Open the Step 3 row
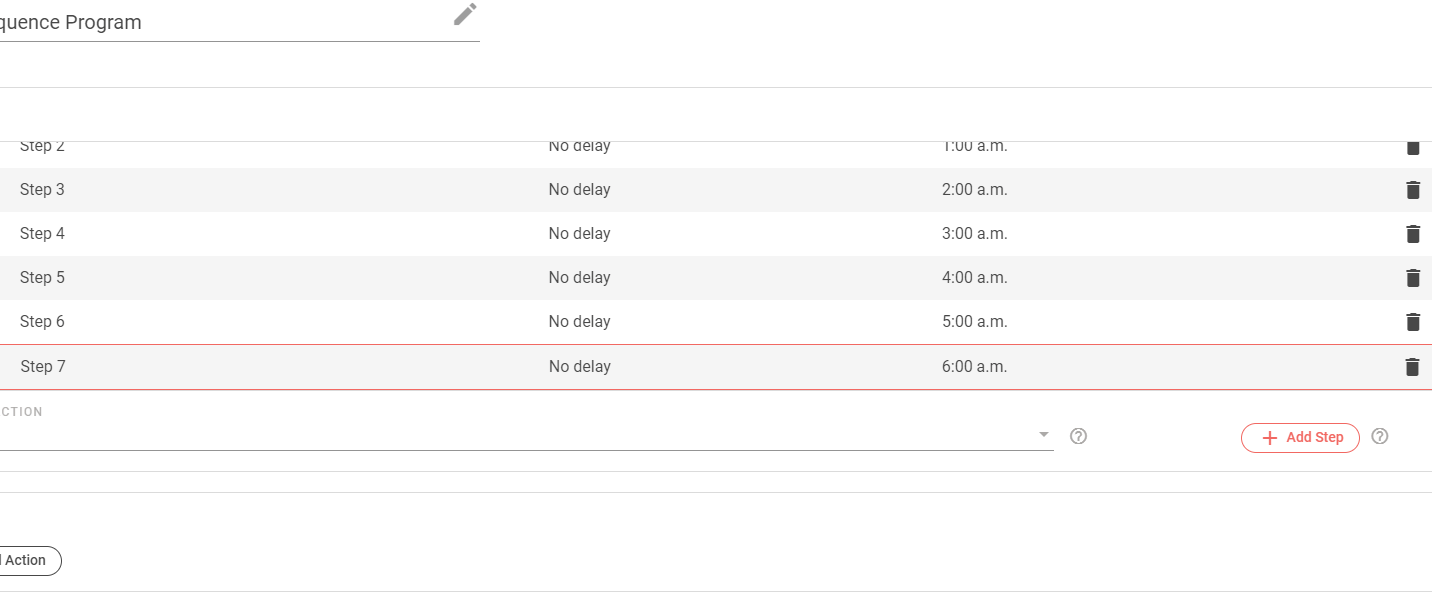Viewport: 1432px width, 616px height. click(x=42, y=190)
